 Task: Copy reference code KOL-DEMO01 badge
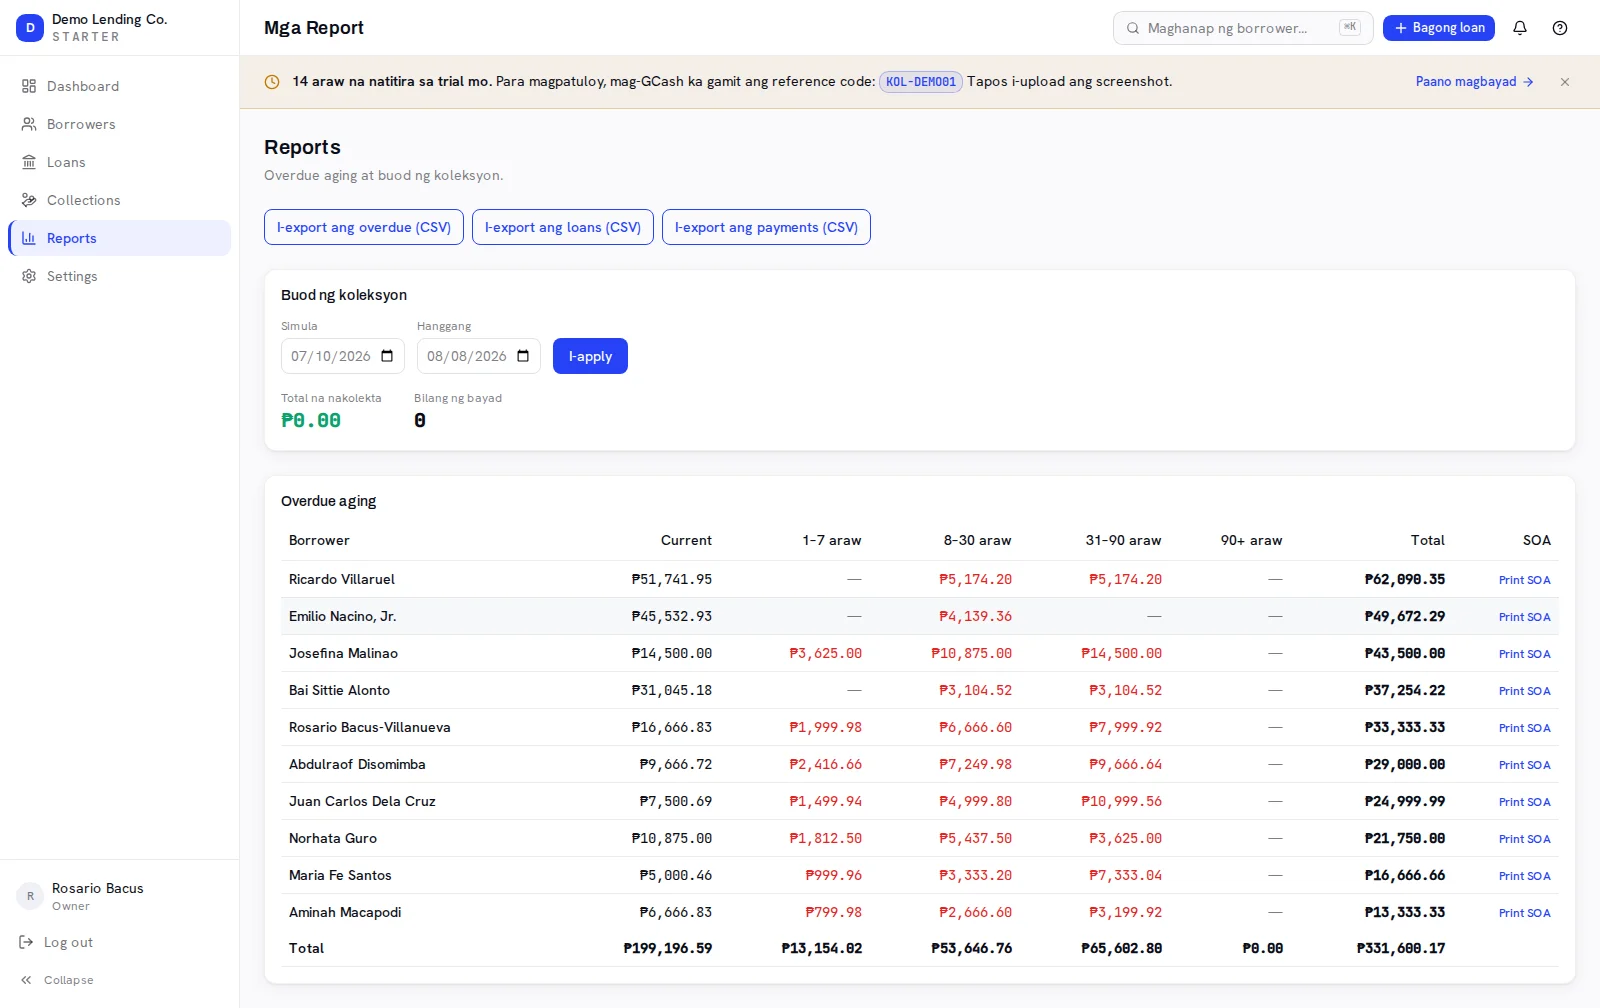pyautogui.click(x=921, y=82)
